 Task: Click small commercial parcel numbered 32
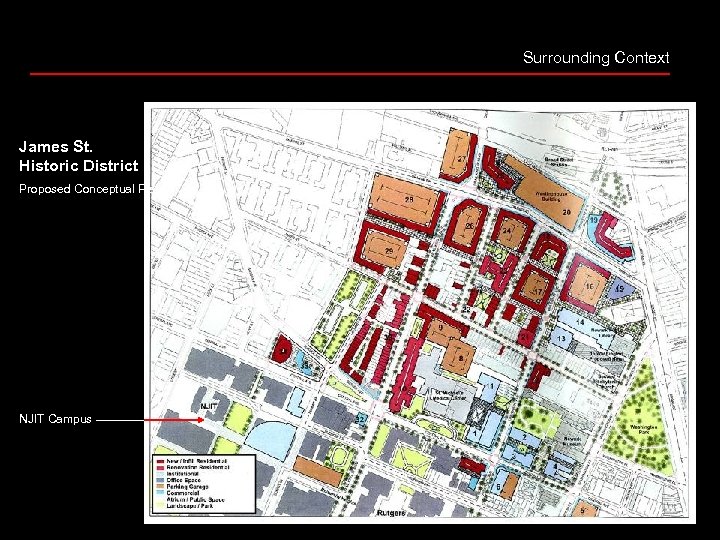pyautogui.click(x=361, y=419)
